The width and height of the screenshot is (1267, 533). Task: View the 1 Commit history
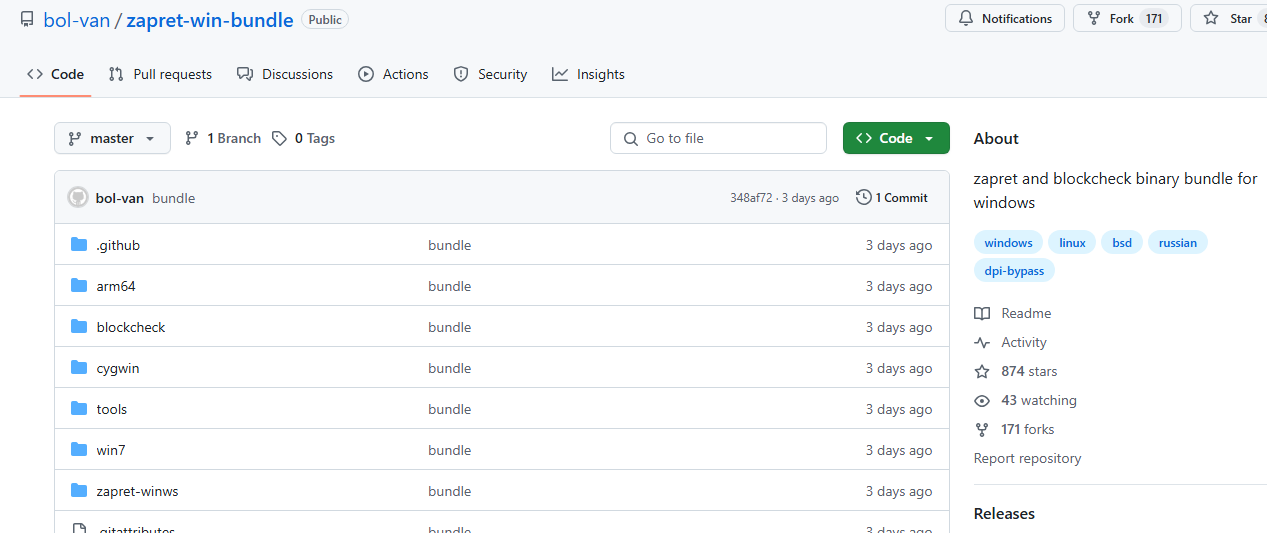(x=892, y=198)
